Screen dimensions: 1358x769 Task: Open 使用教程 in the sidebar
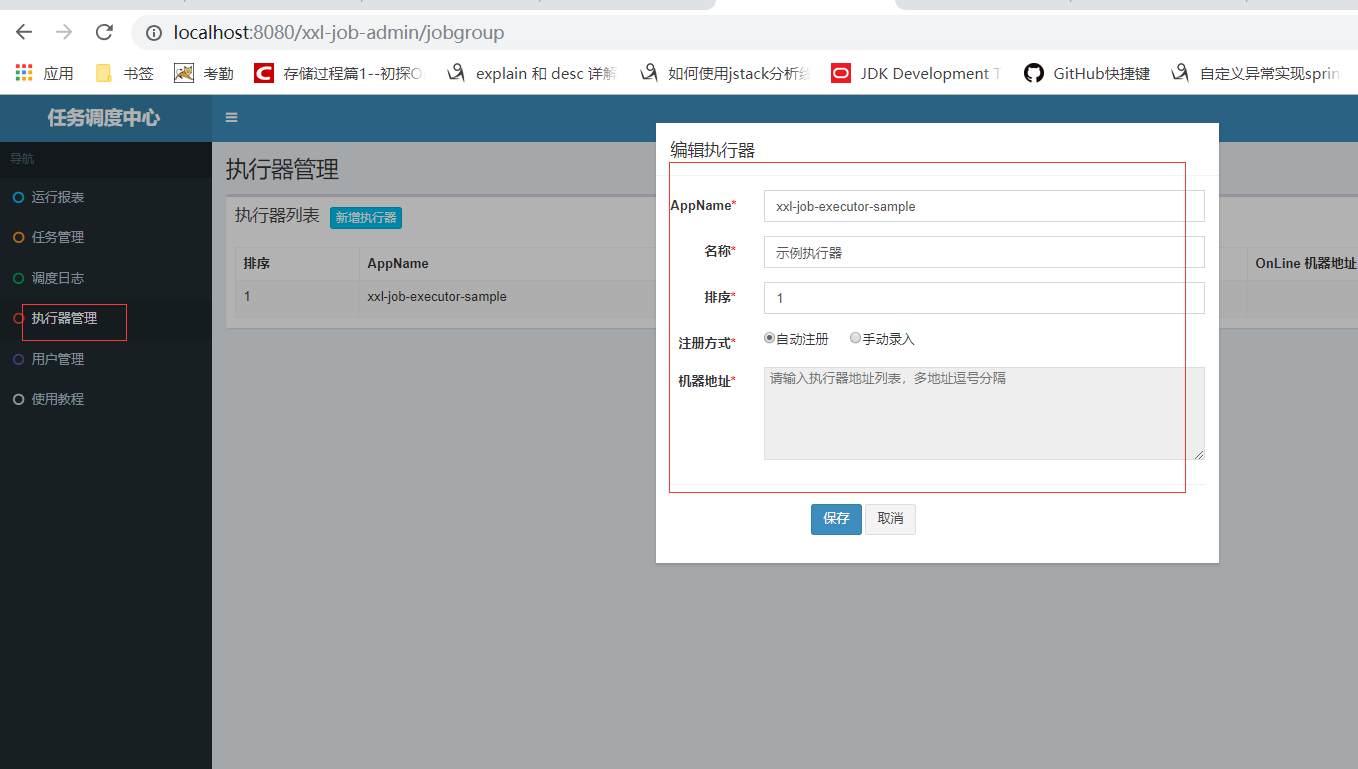tap(106, 399)
